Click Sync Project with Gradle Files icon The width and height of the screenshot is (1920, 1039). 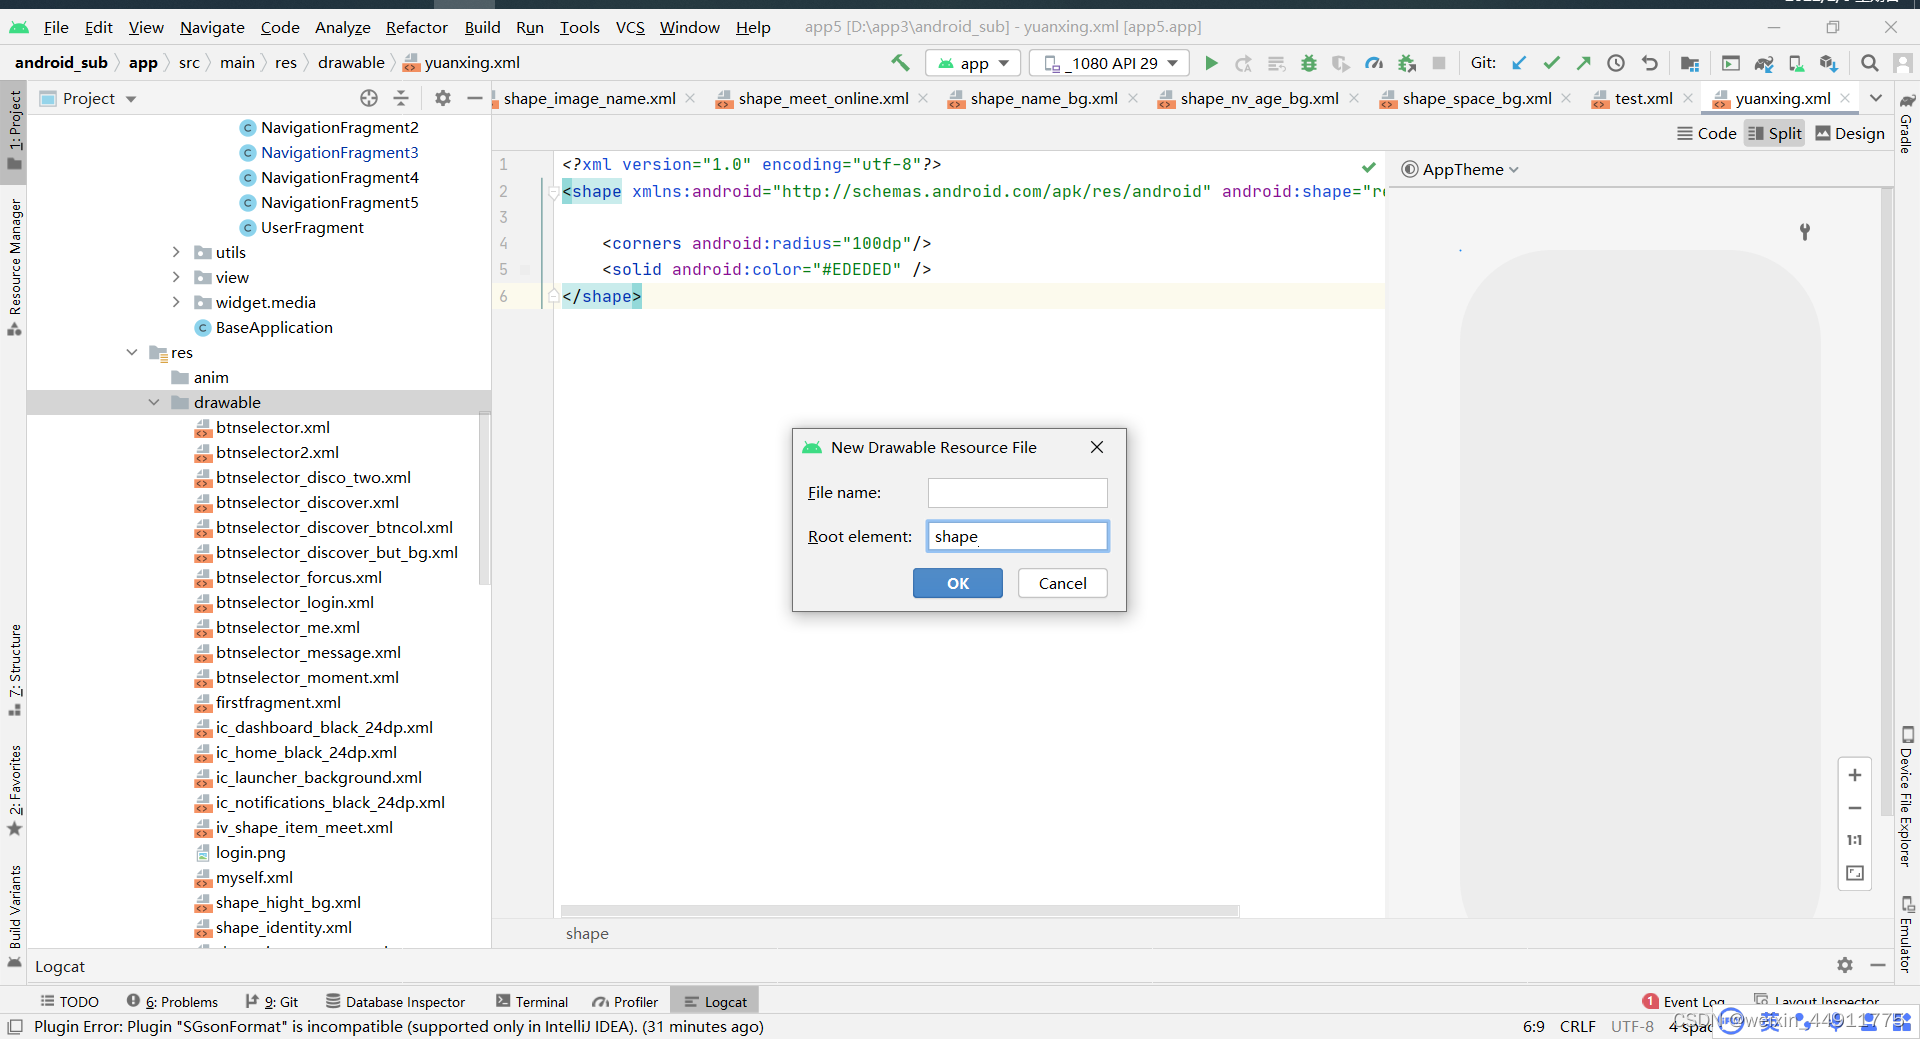[1764, 63]
